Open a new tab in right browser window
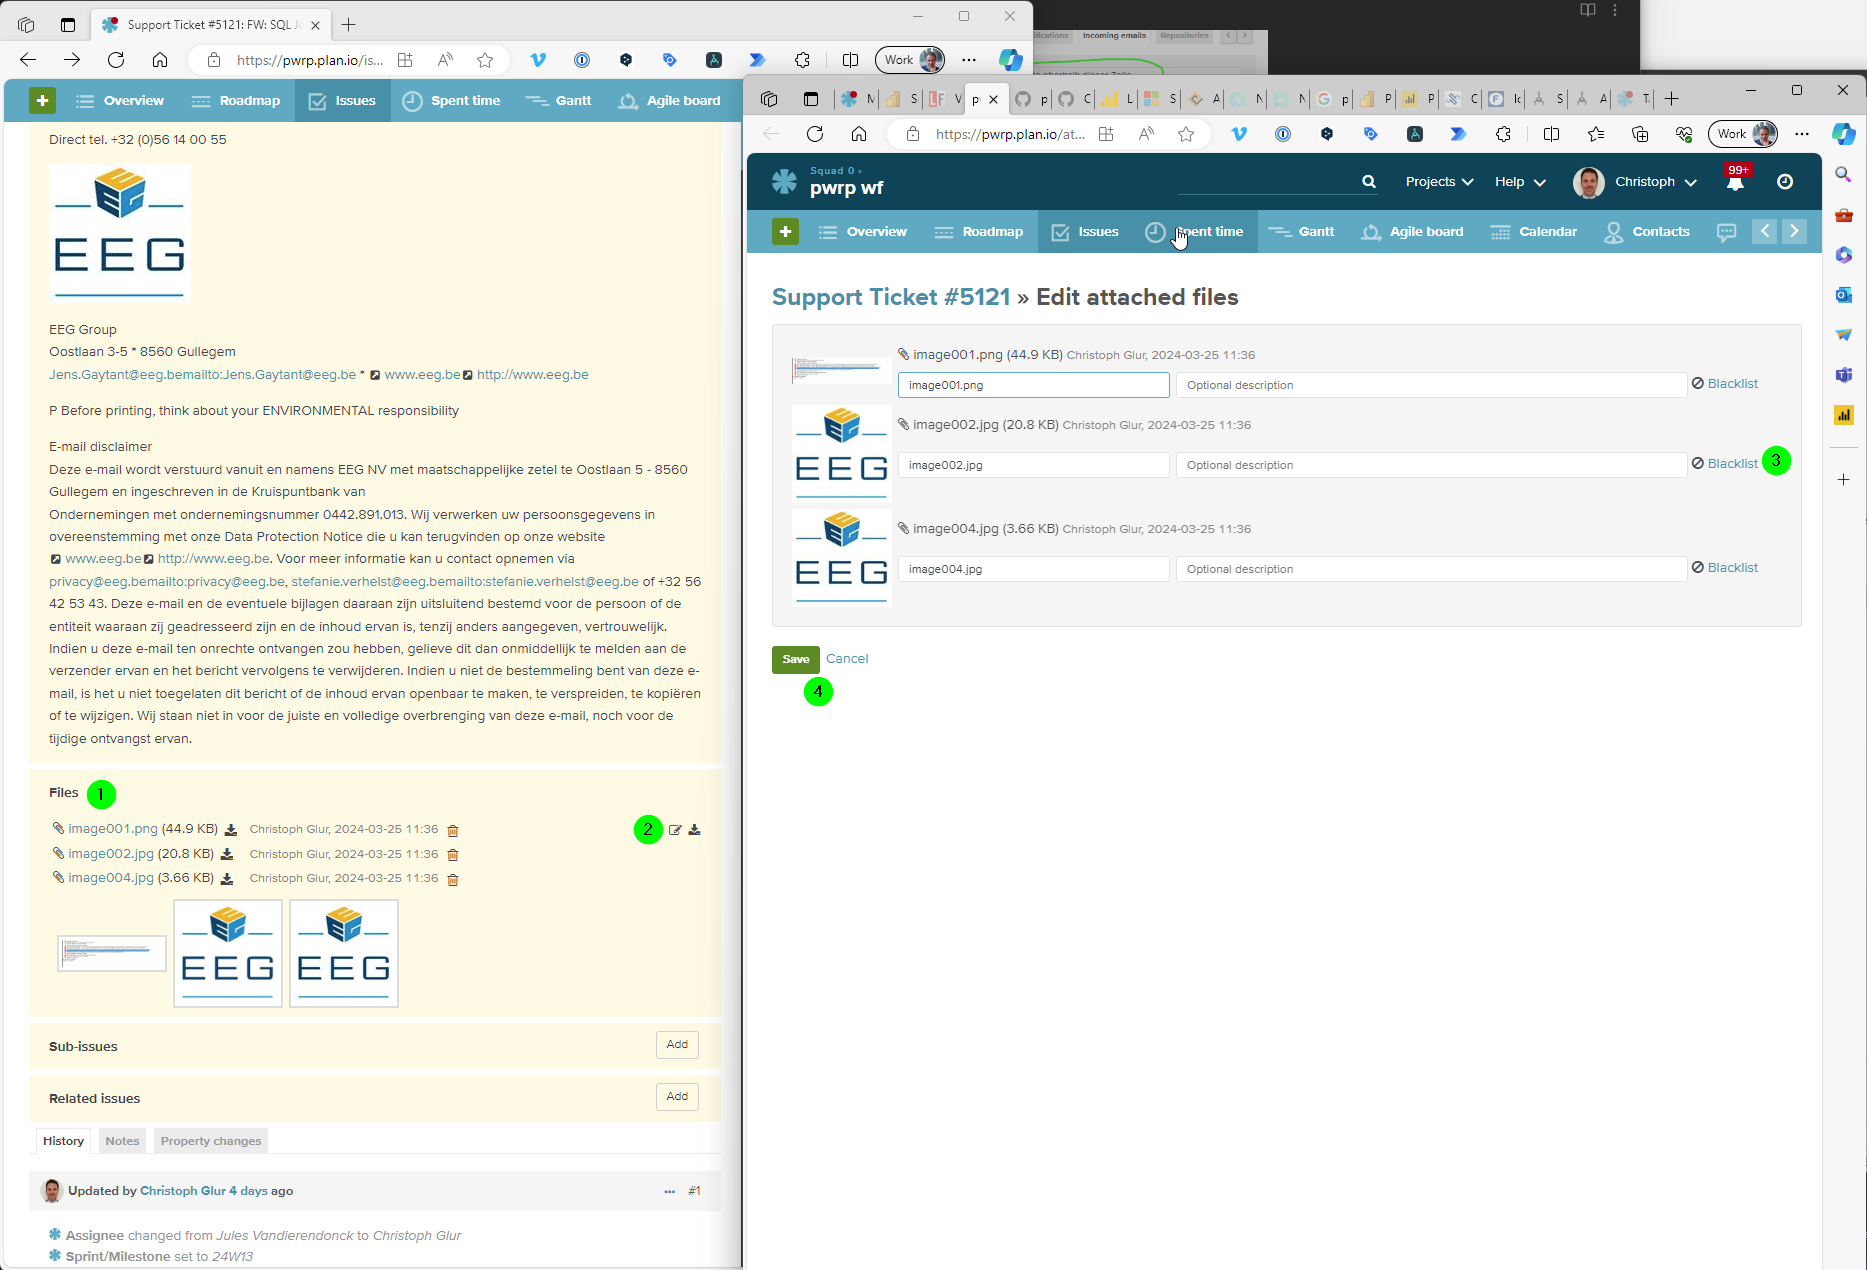Screen dimensions: 1867x1270 click(1671, 98)
